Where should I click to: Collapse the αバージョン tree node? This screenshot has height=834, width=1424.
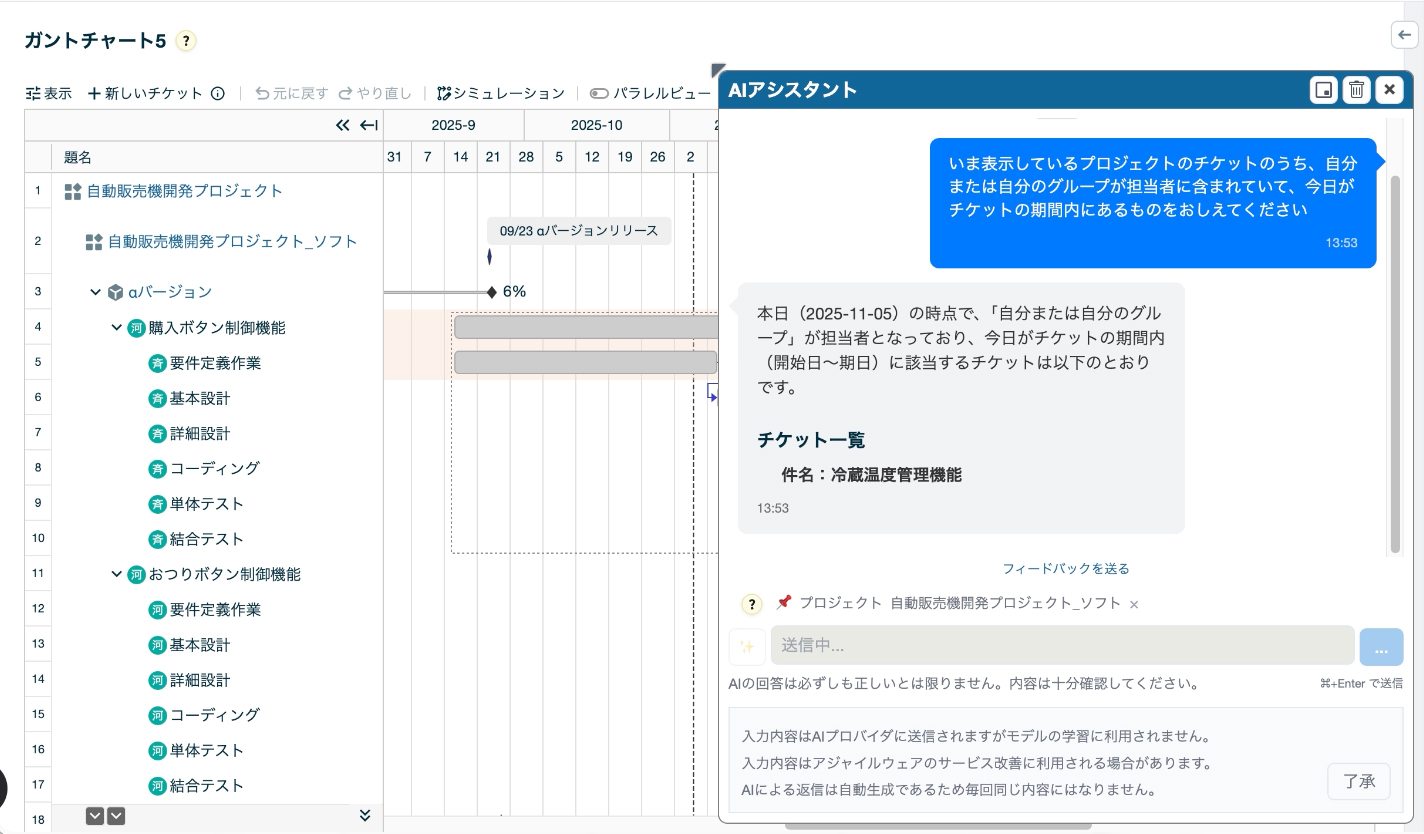tap(96, 292)
